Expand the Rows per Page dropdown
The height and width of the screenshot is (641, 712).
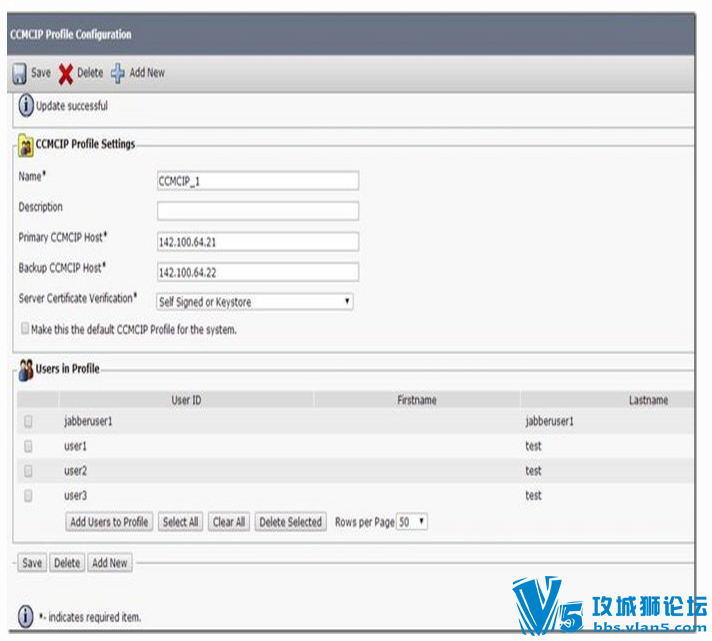point(412,522)
